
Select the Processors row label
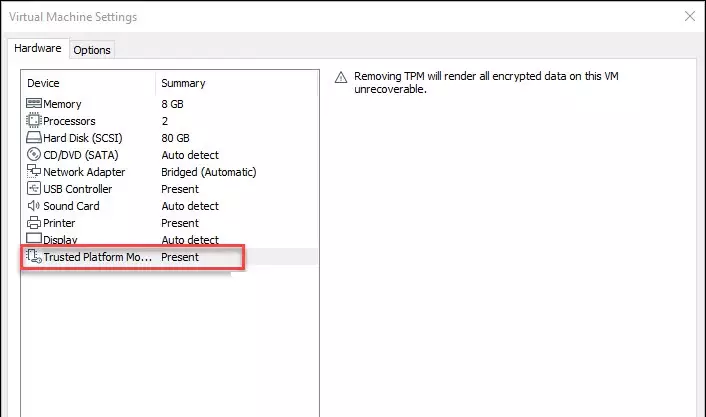69,121
